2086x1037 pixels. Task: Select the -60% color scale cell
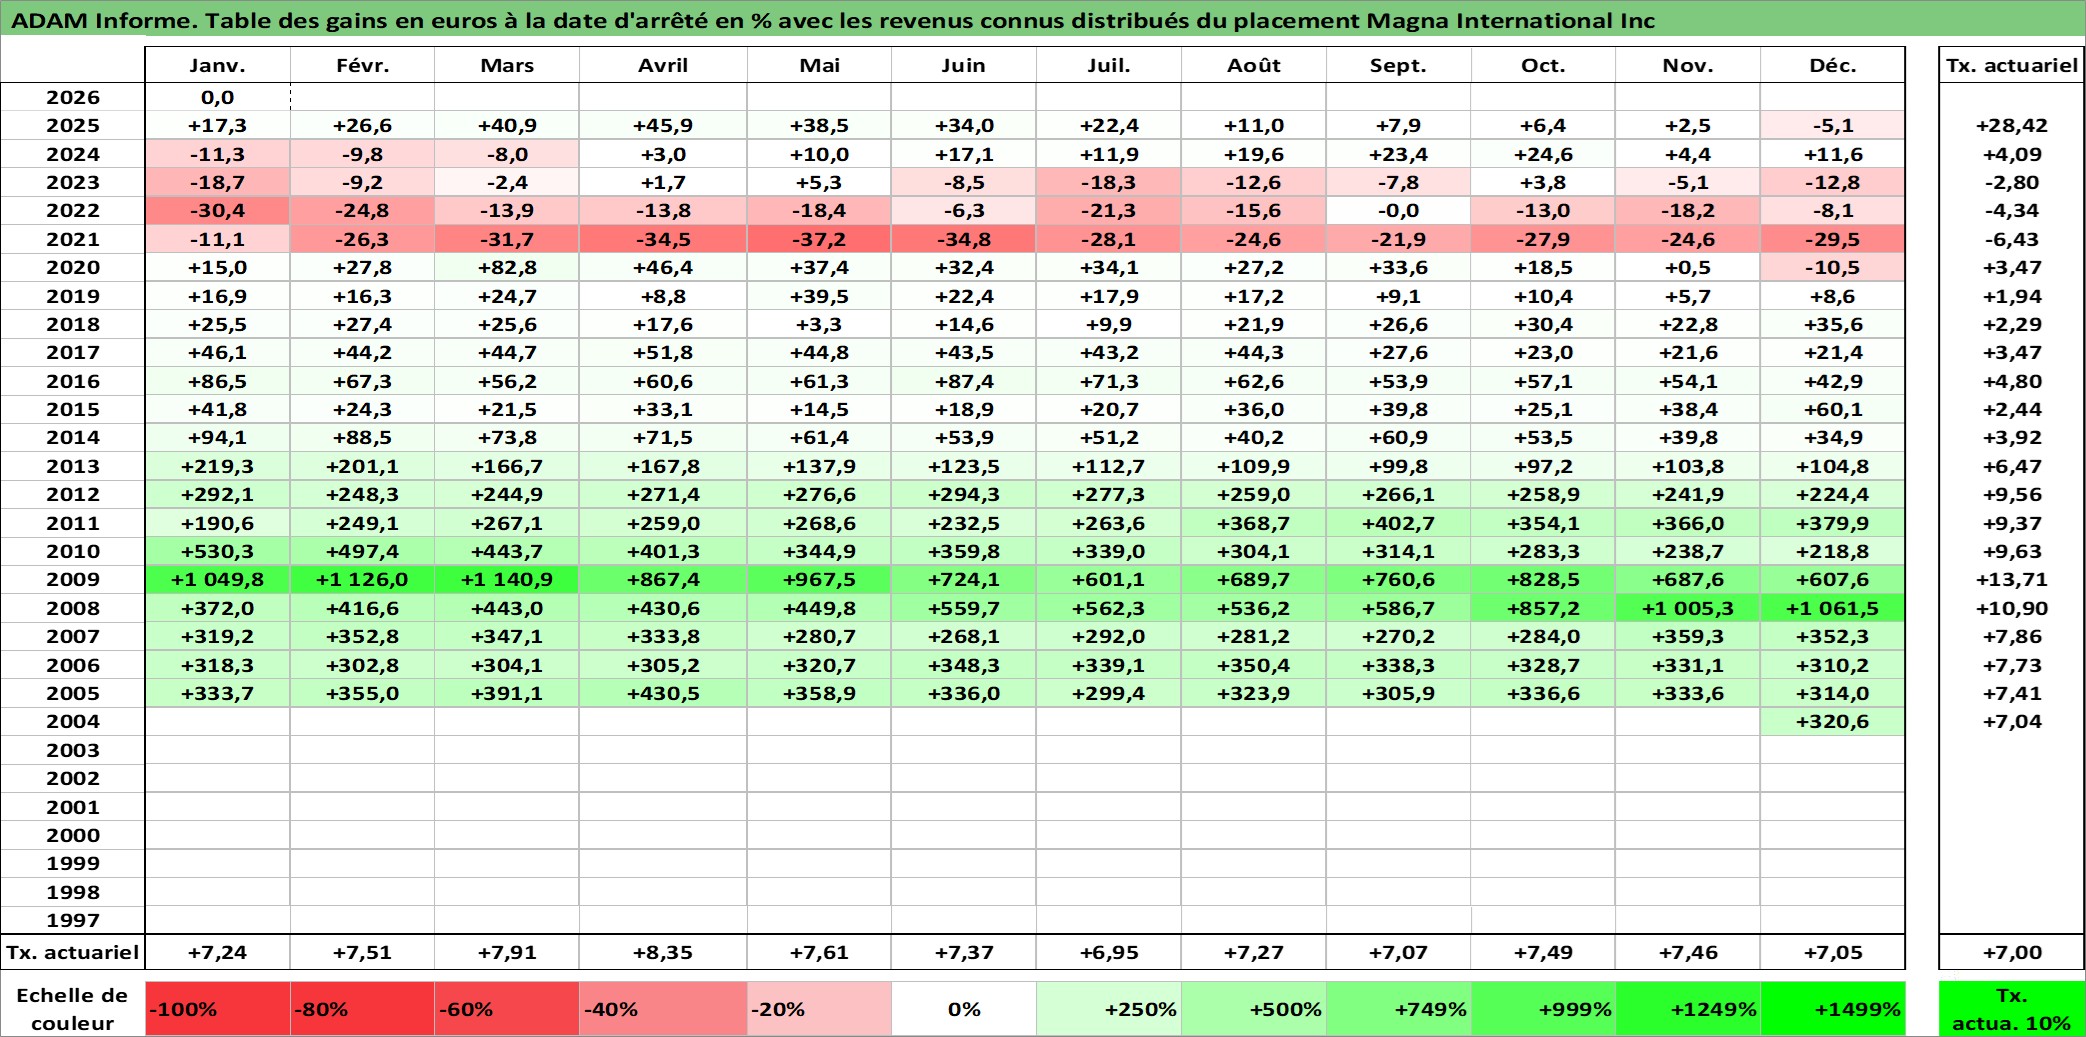(506, 1009)
